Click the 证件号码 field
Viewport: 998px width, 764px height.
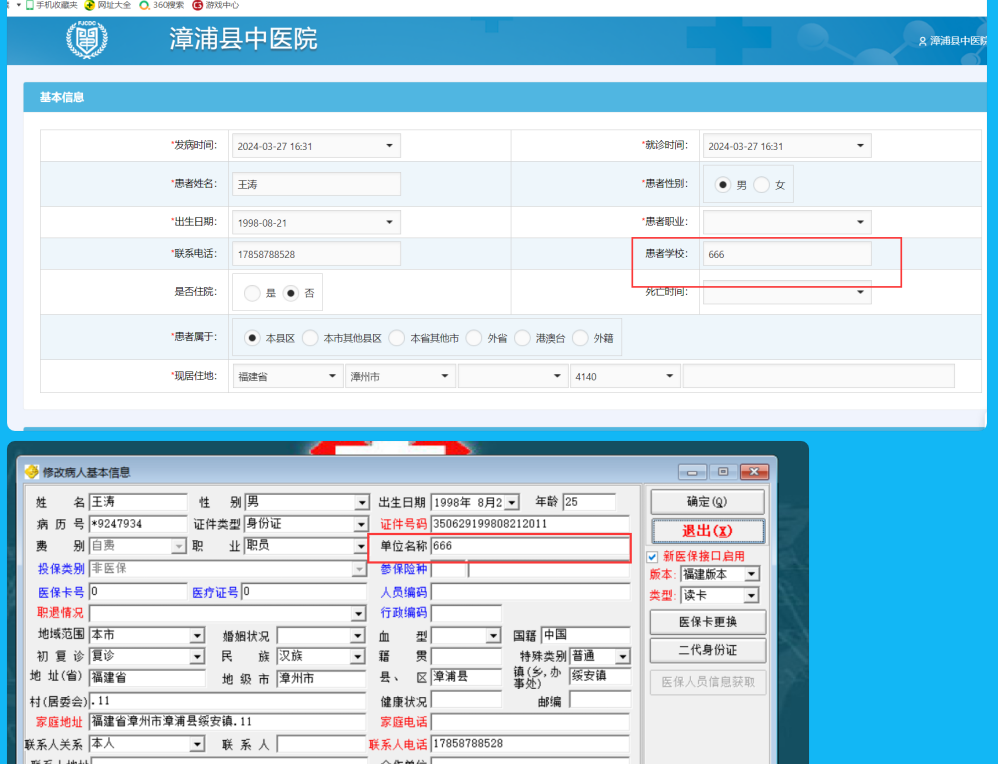(530, 524)
